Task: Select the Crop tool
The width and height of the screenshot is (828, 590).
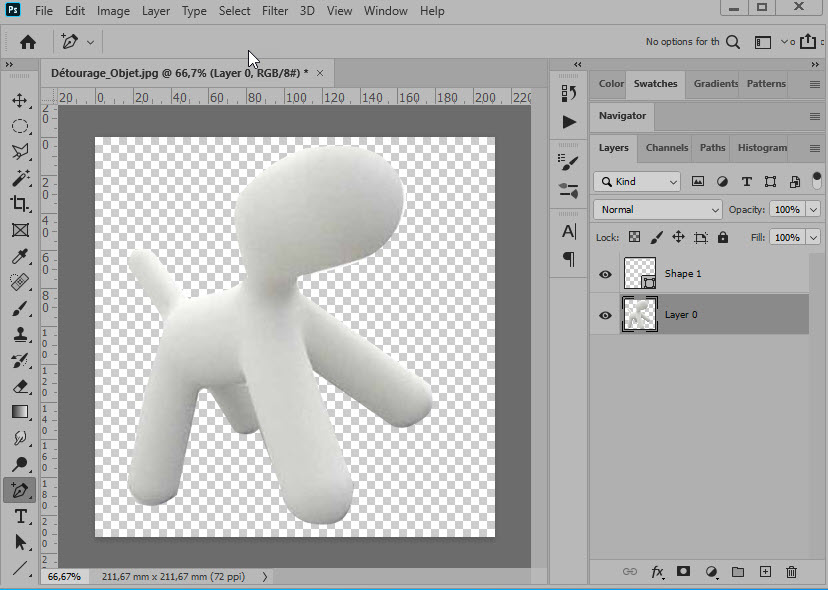Action: coord(20,204)
